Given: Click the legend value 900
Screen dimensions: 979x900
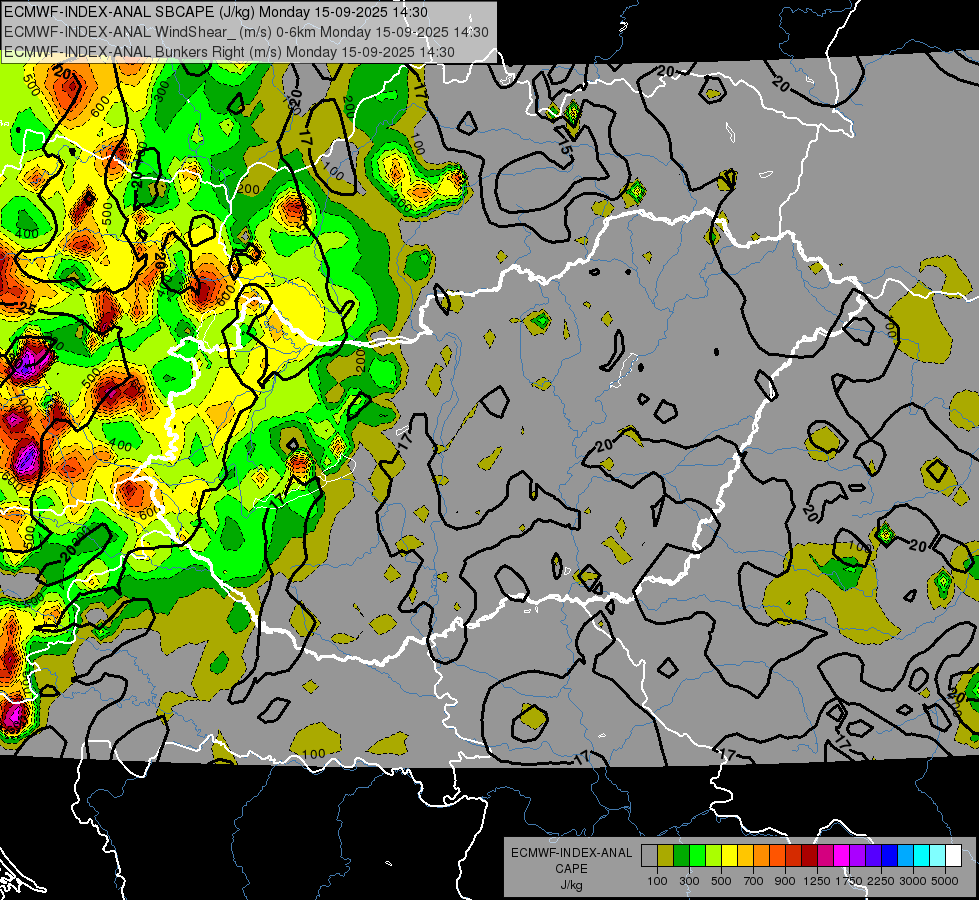Looking at the screenshot, I should [x=785, y=881].
